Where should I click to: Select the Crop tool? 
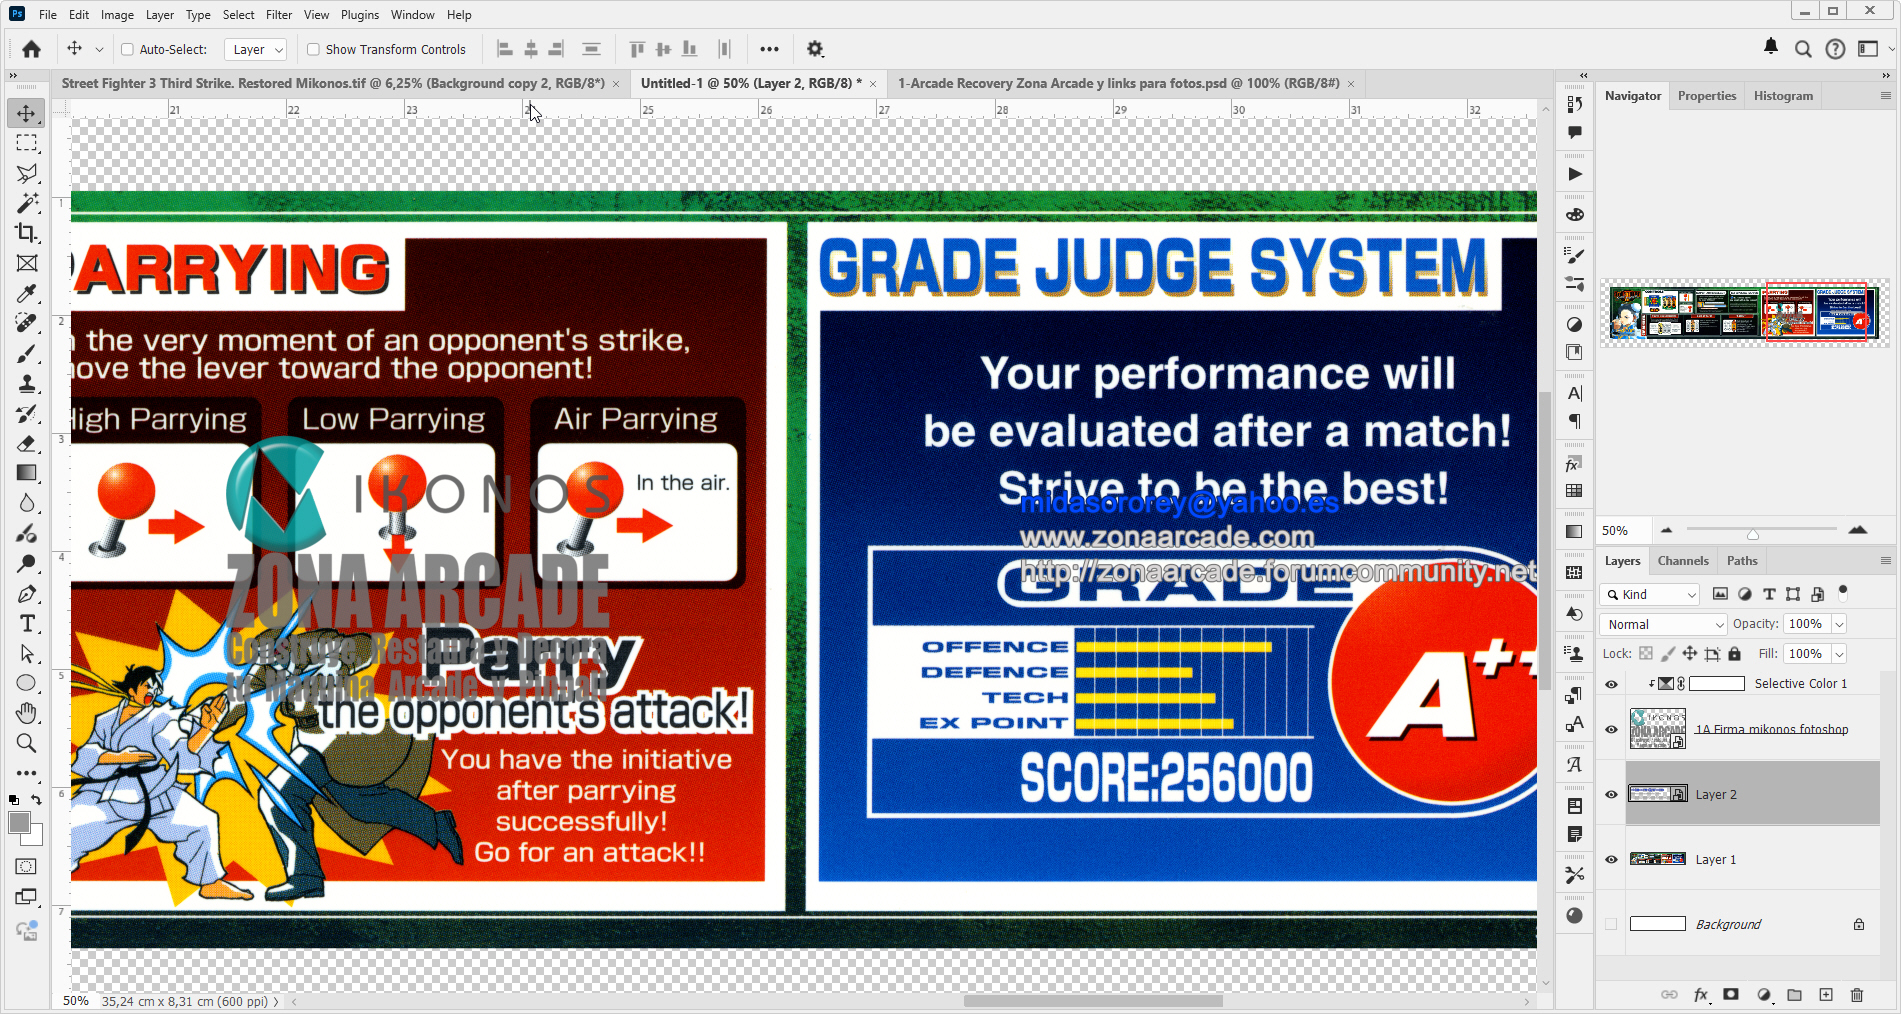[27, 233]
